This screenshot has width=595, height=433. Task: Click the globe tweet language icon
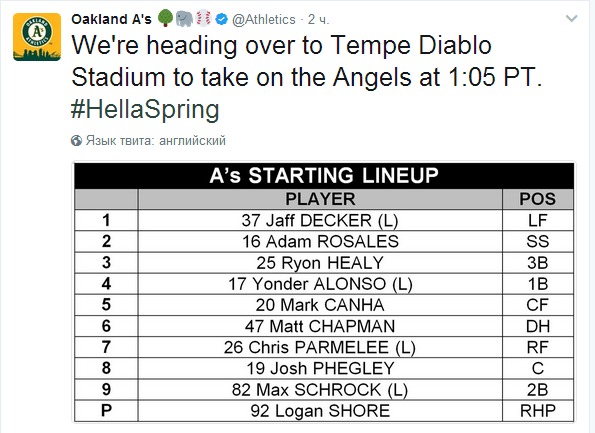click(x=76, y=141)
